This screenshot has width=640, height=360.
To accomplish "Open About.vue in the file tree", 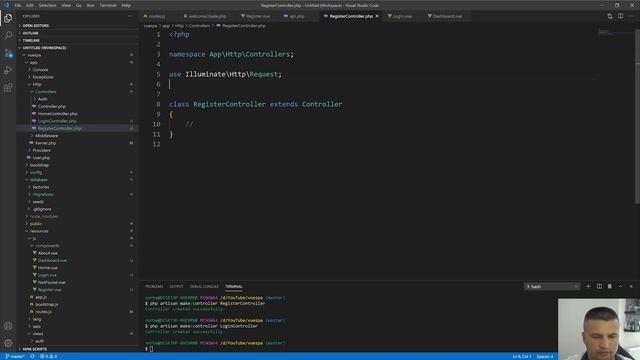I will pos(47,253).
